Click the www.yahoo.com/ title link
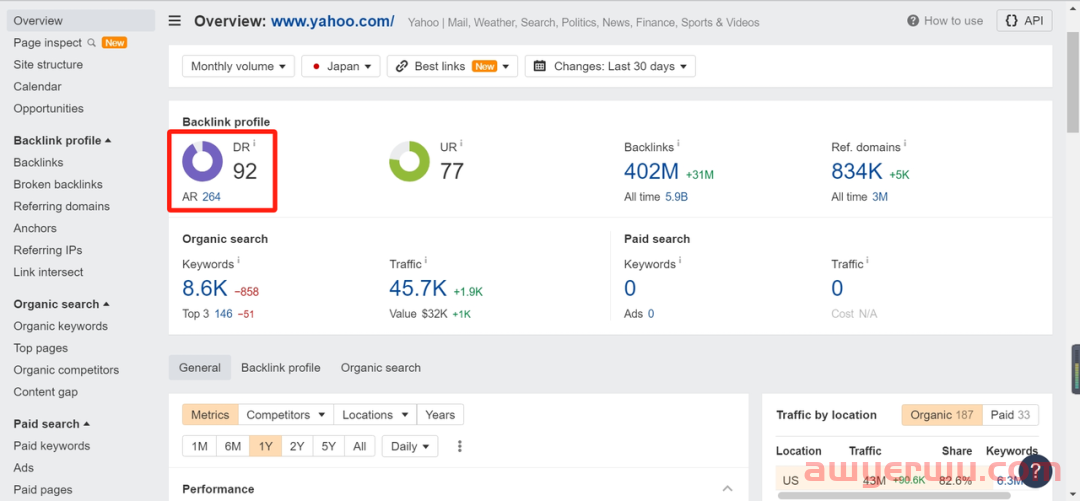This screenshot has width=1080, height=501. click(333, 21)
